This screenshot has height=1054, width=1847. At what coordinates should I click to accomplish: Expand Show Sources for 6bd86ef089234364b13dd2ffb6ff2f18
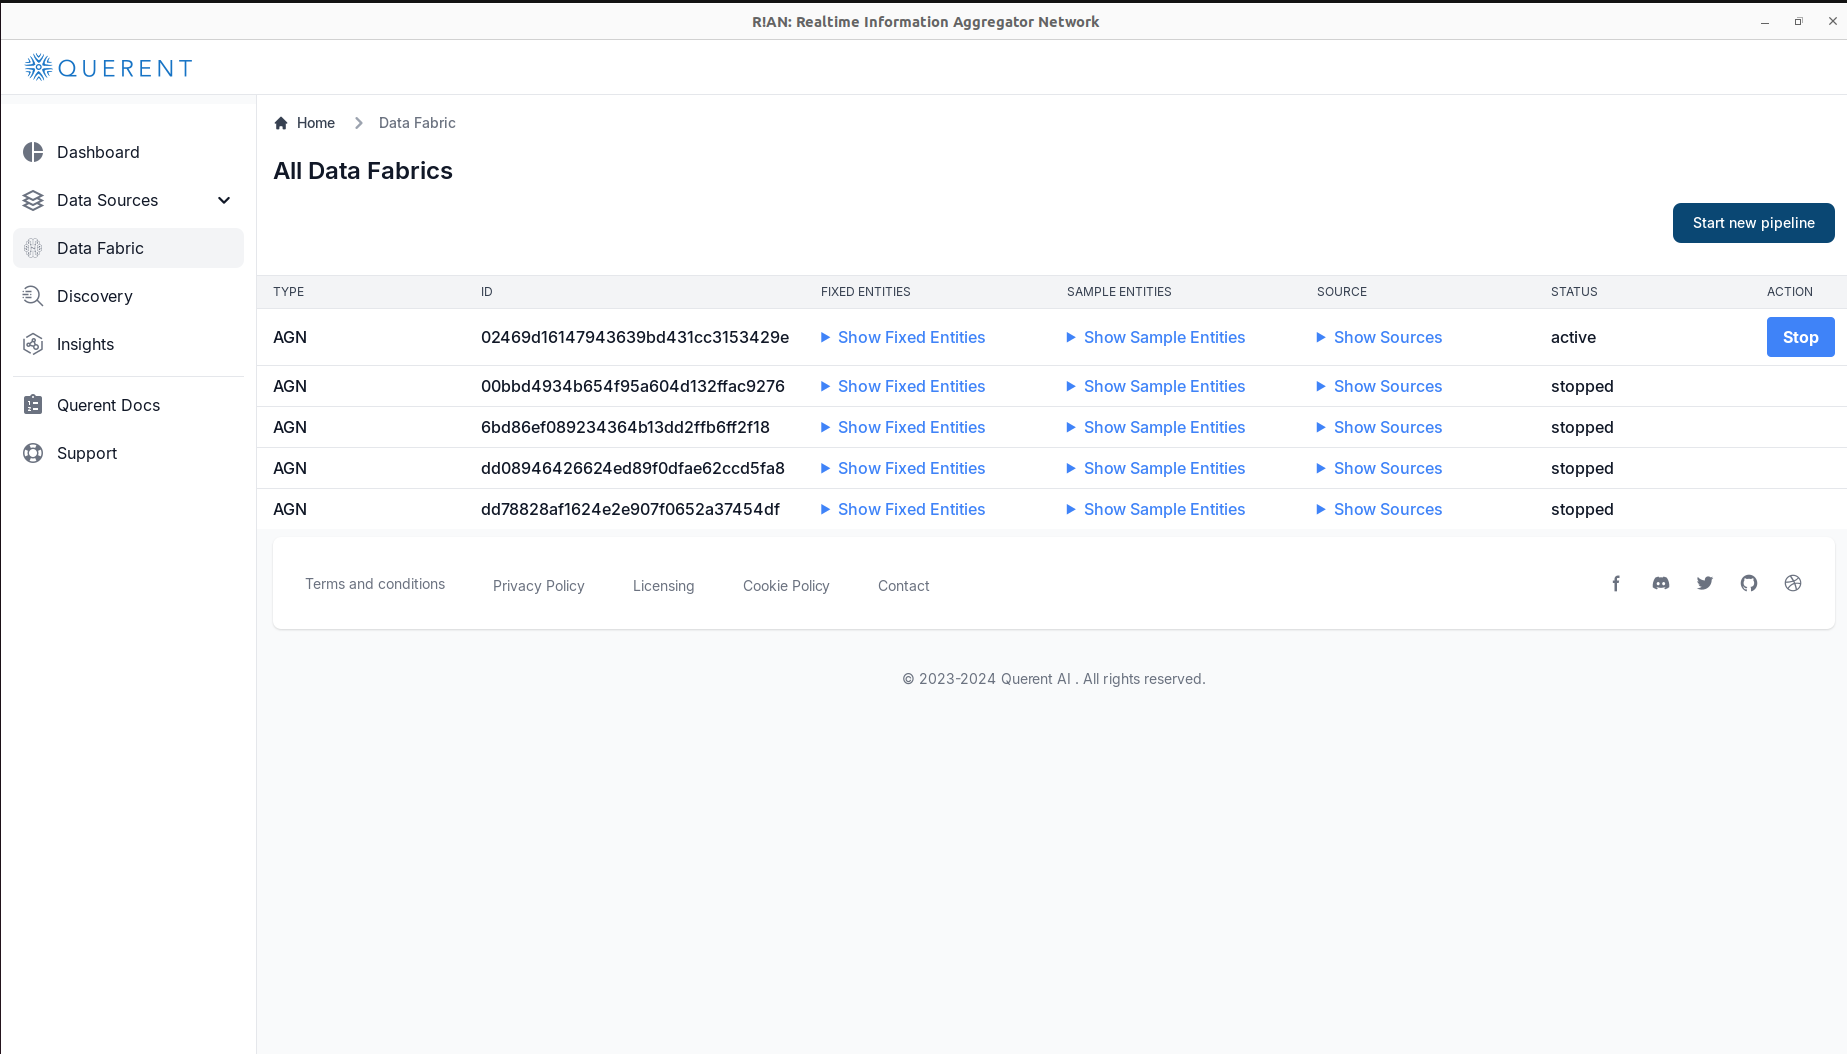pyautogui.click(x=1380, y=427)
